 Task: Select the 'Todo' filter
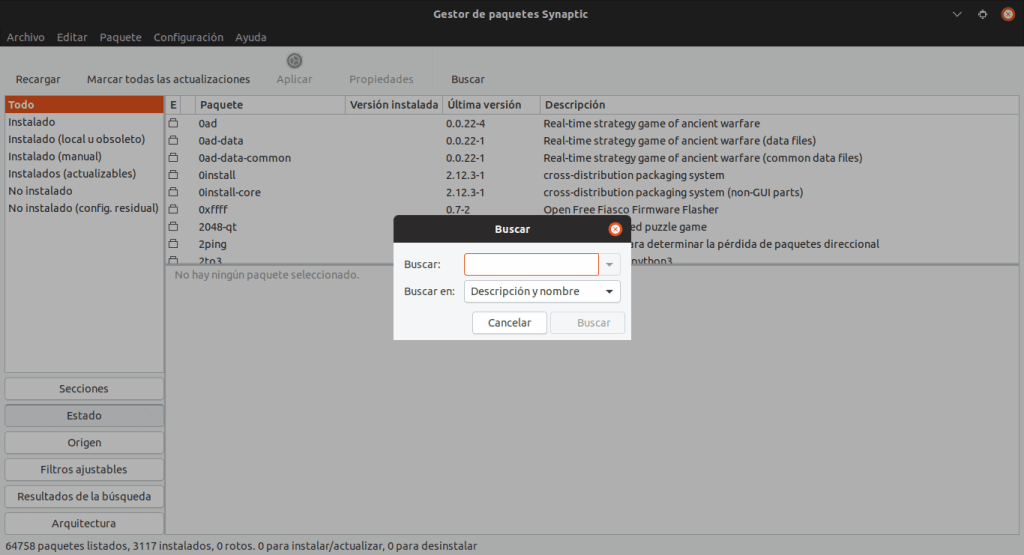[84, 104]
